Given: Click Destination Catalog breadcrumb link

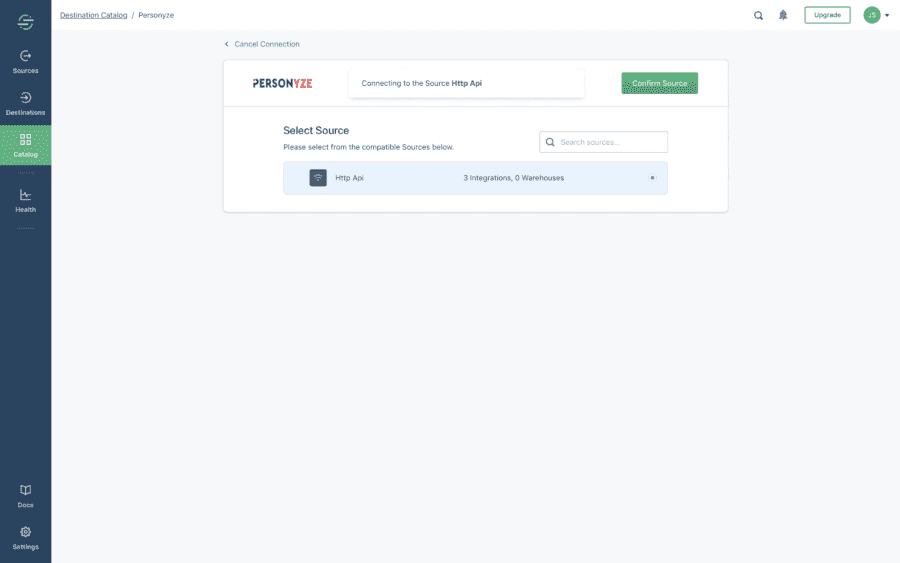Looking at the screenshot, I should pyautogui.click(x=93, y=15).
